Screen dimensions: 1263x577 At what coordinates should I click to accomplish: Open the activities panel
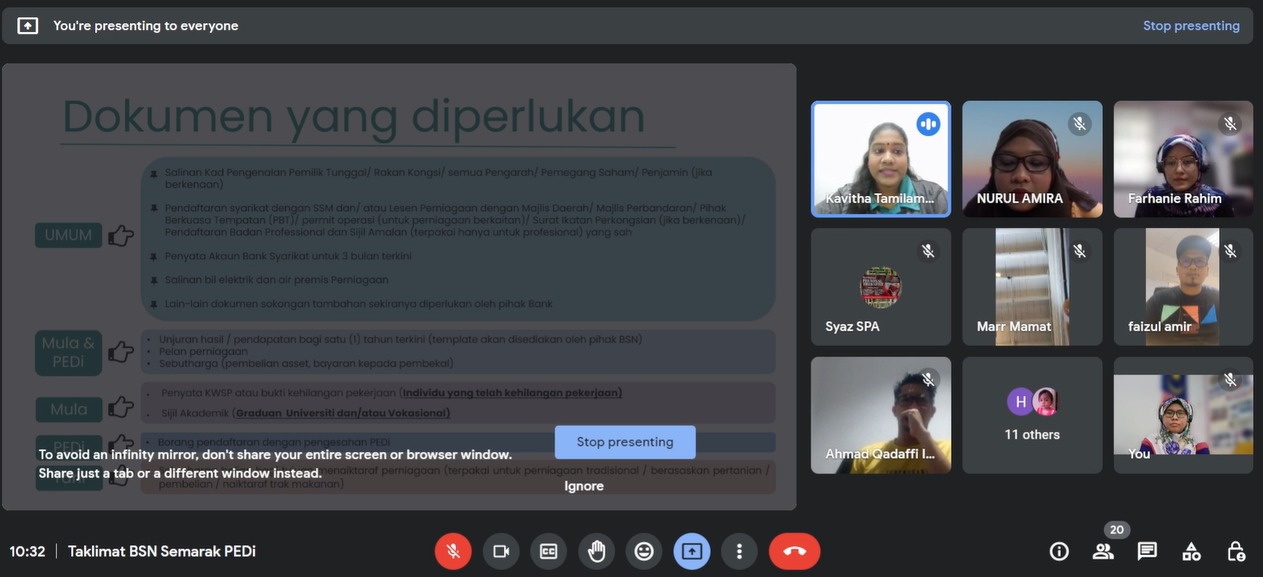point(1191,551)
